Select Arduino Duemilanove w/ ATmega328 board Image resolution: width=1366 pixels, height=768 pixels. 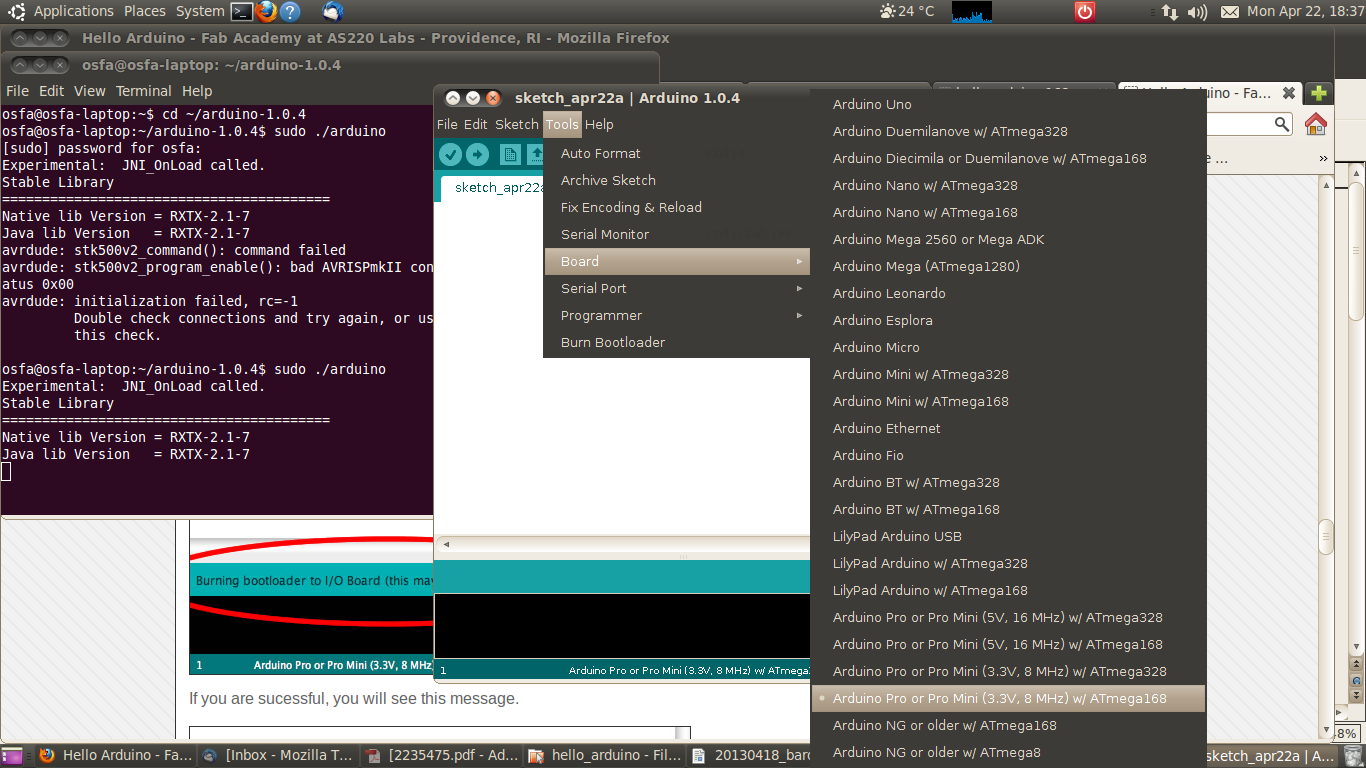[x=1008, y=131]
